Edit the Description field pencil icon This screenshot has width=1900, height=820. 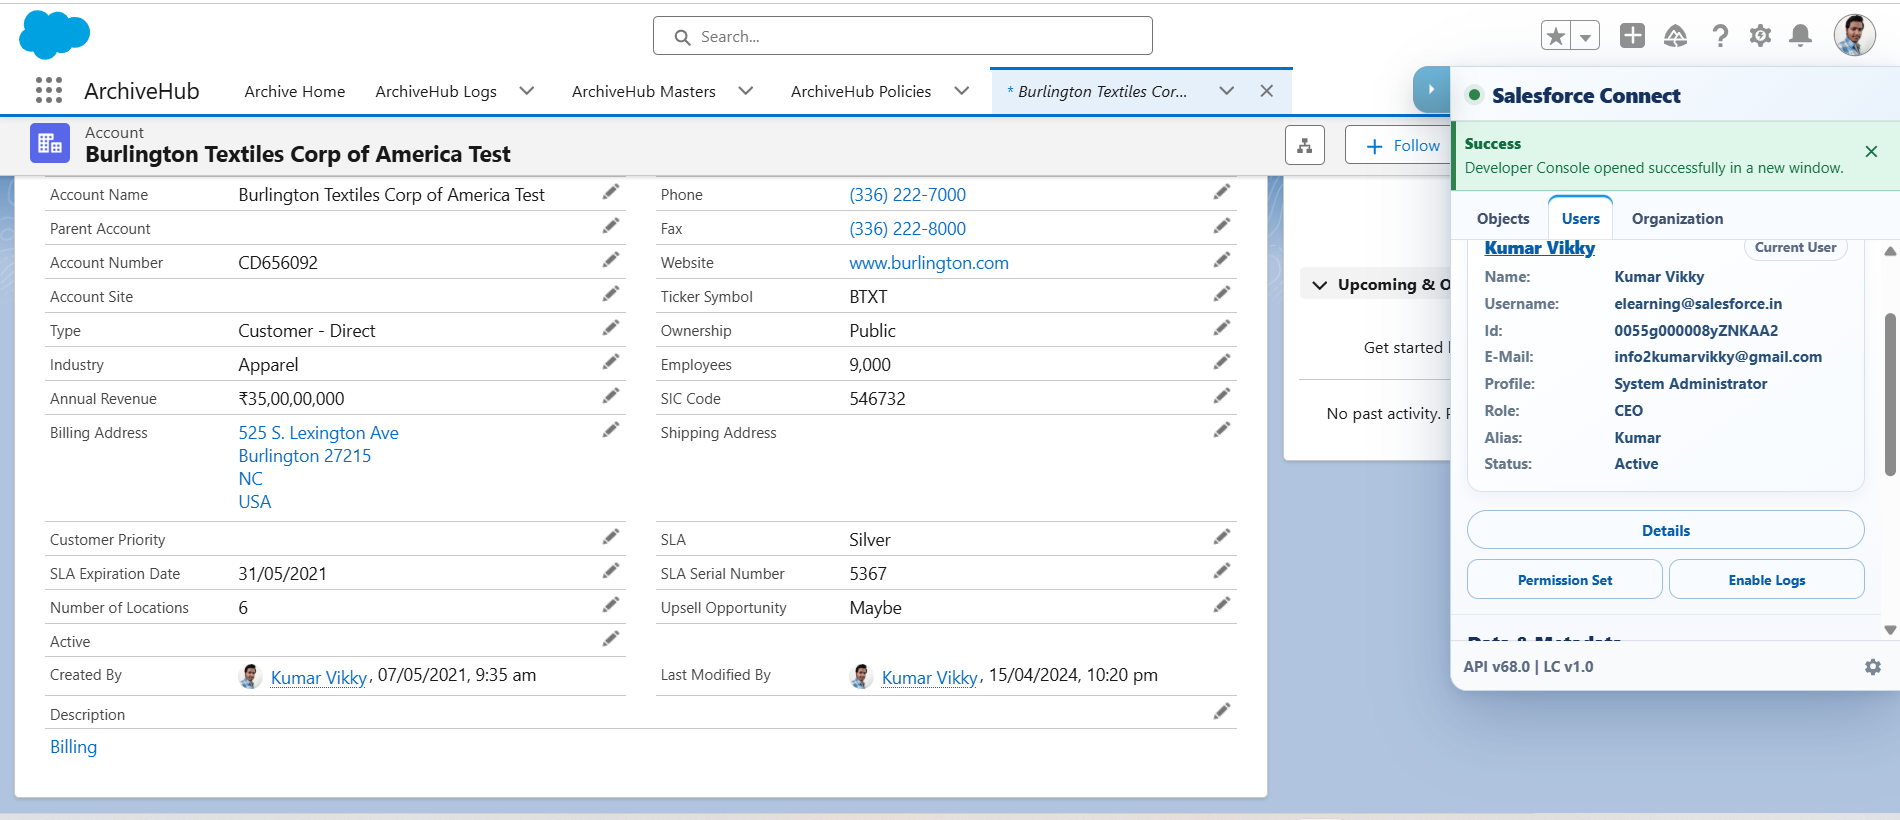(1222, 712)
